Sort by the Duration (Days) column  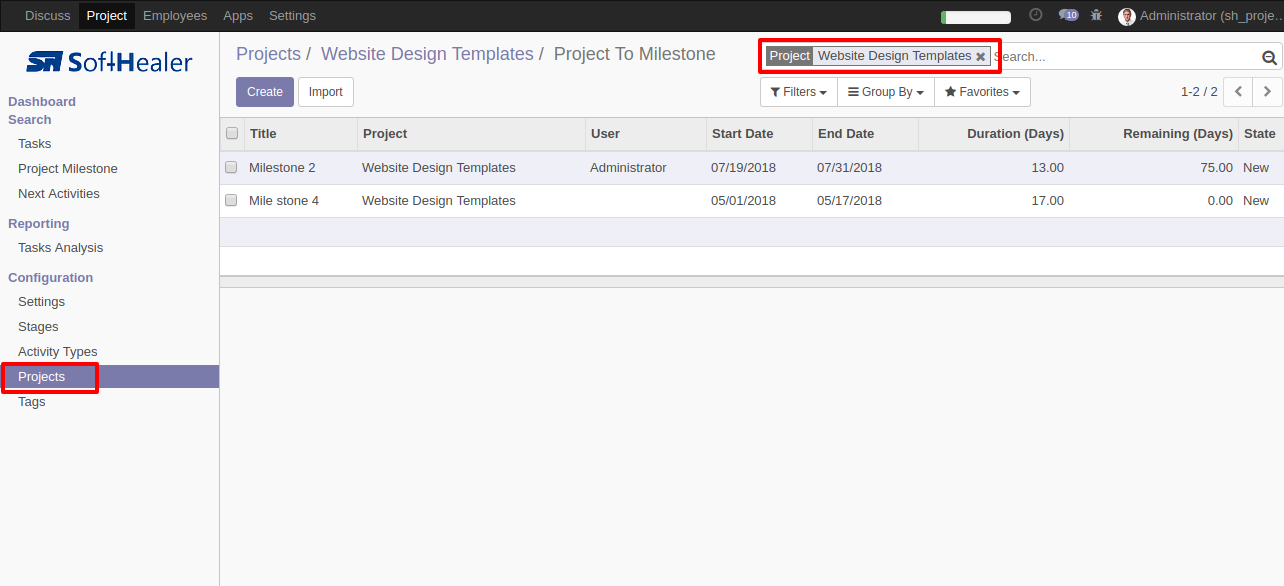[x=994, y=134]
